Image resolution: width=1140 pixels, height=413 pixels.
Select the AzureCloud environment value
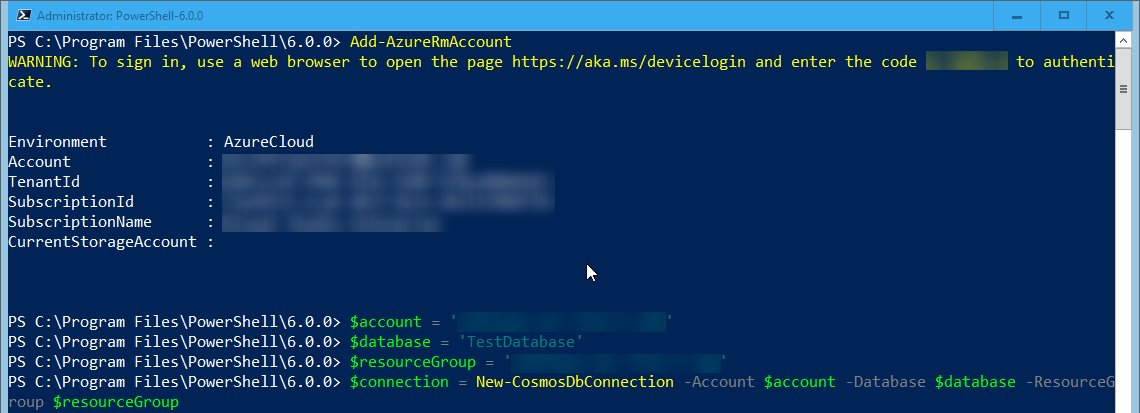(x=268, y=142)
